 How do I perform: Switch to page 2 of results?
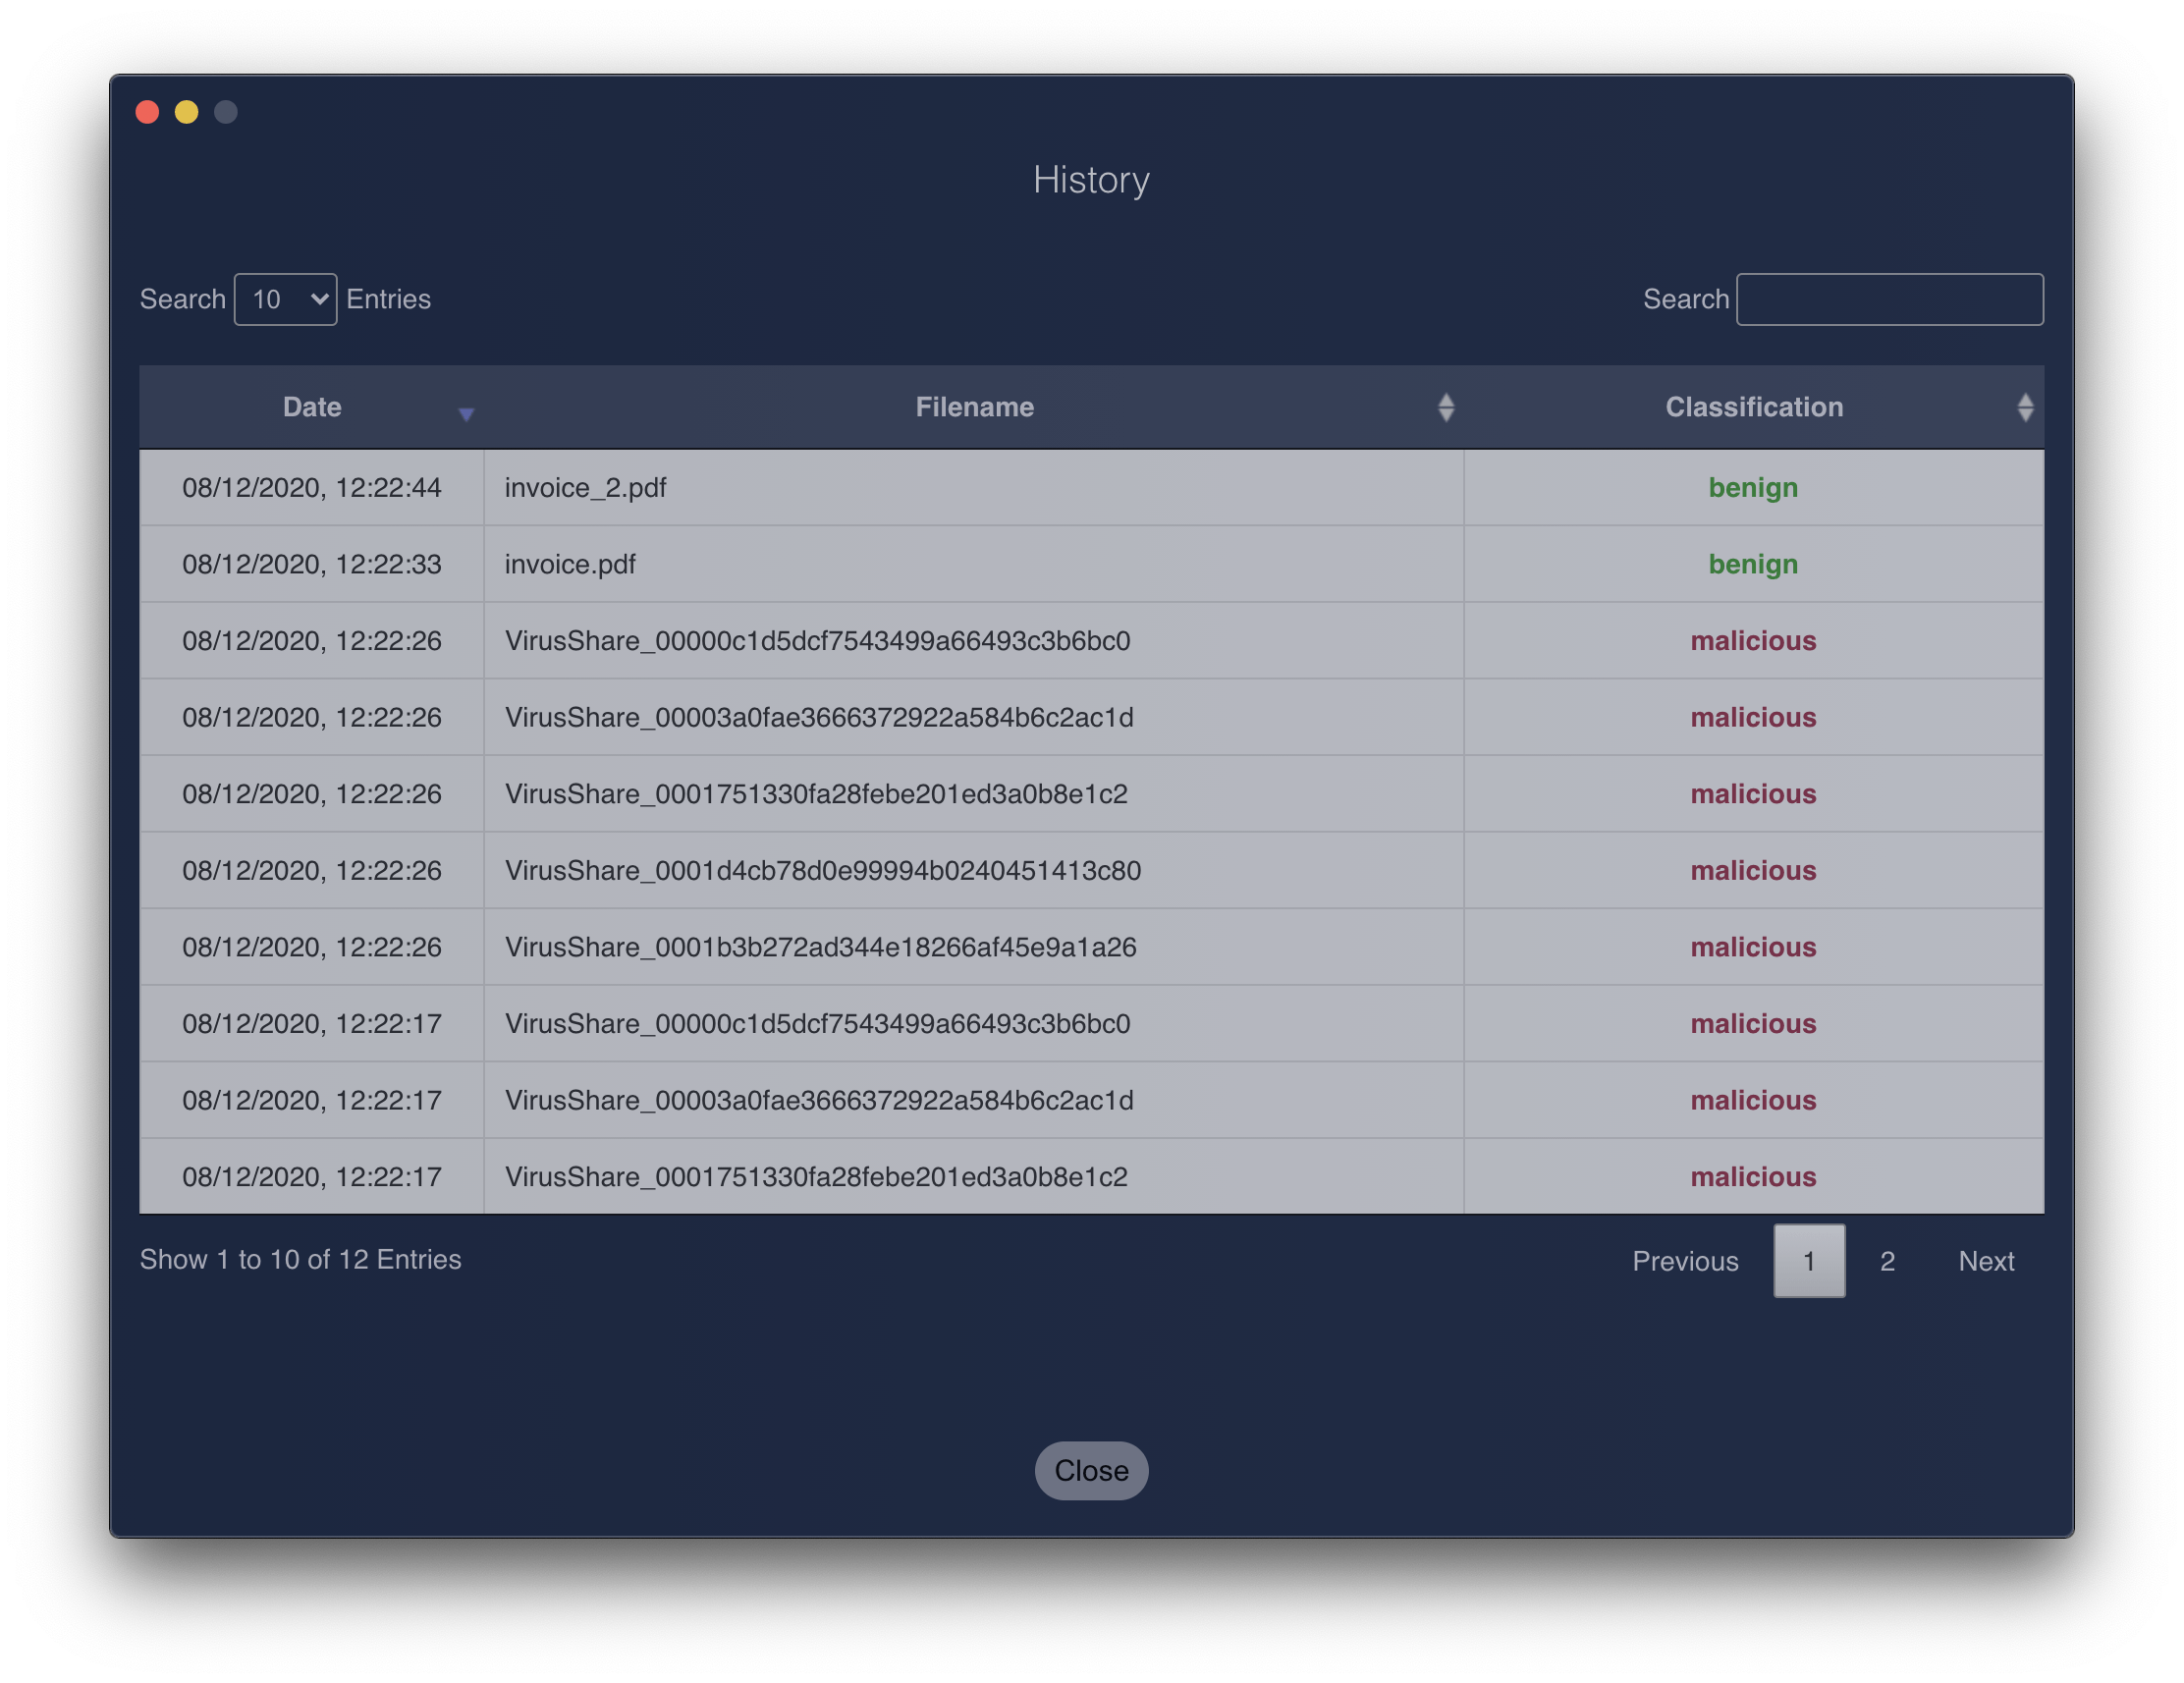pyautogui.click(x=1888, y=1261)
